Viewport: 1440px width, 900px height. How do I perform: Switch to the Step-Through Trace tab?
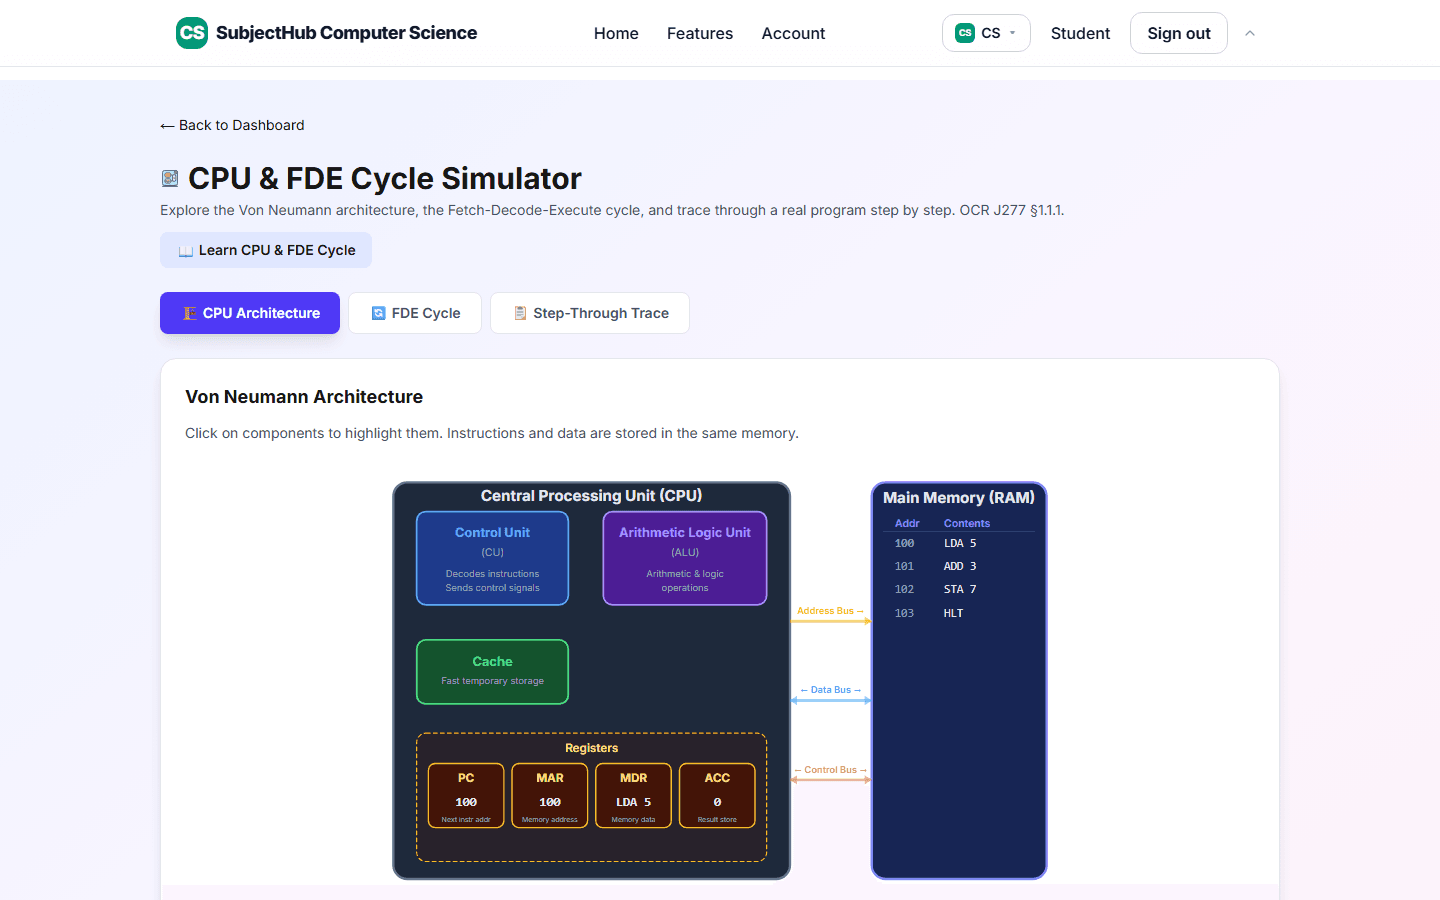(590, 313)
